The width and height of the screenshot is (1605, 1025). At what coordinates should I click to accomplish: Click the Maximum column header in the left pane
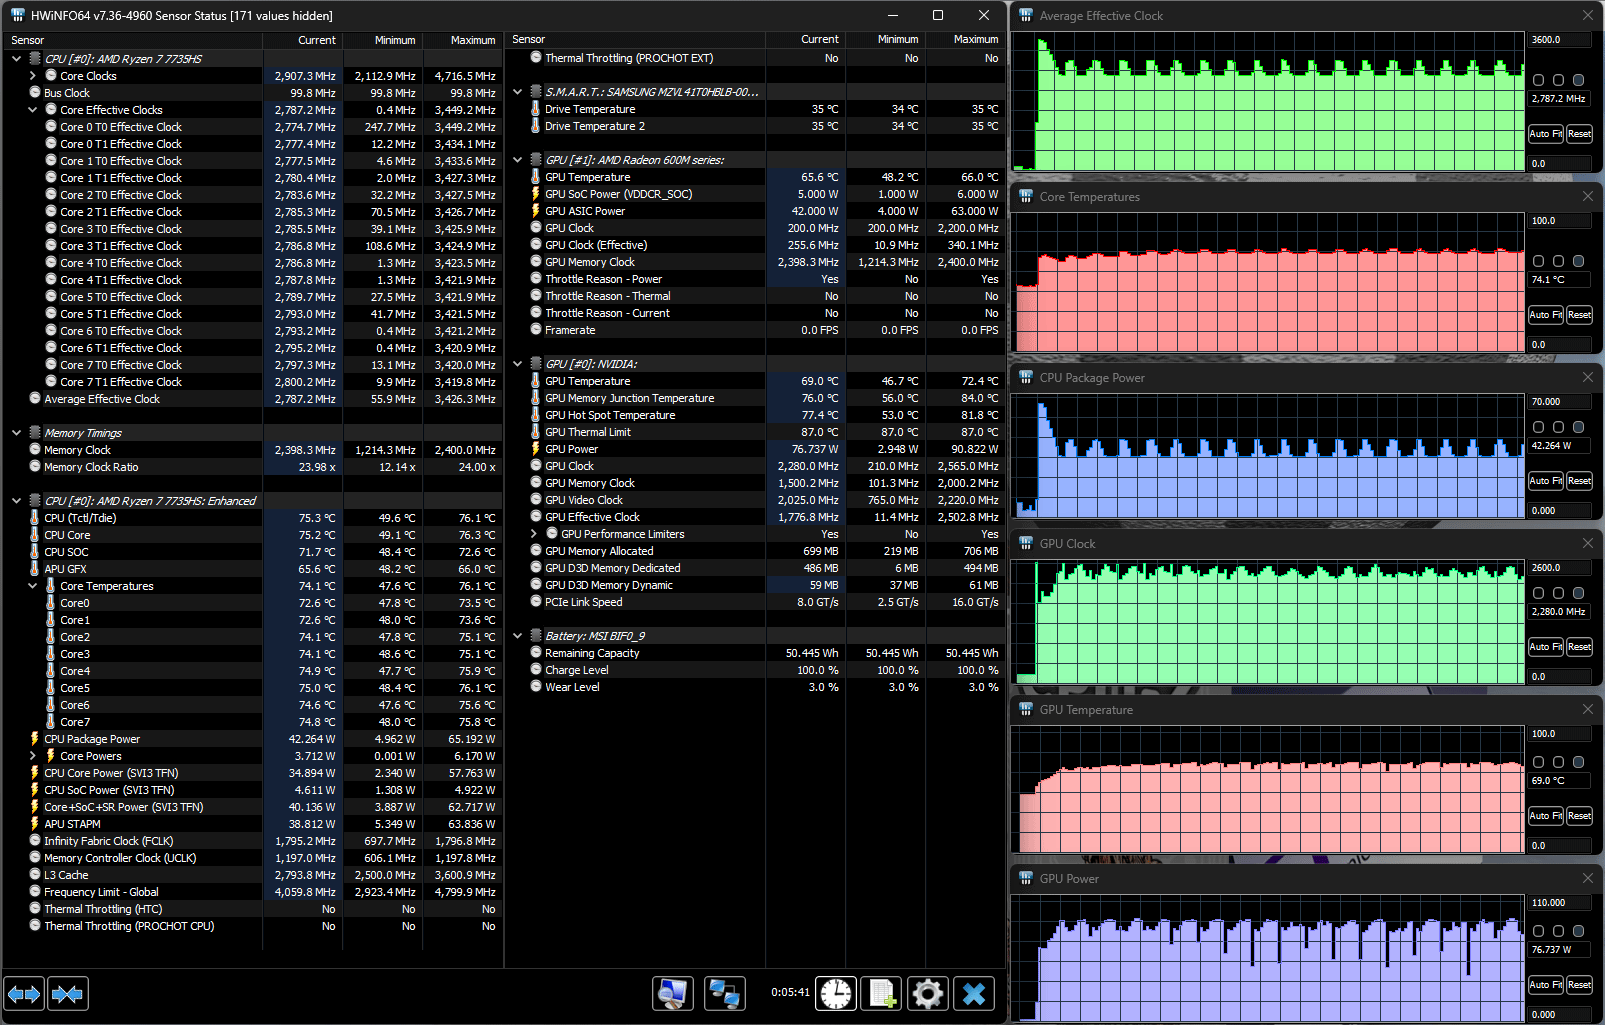tap(462, 40)
